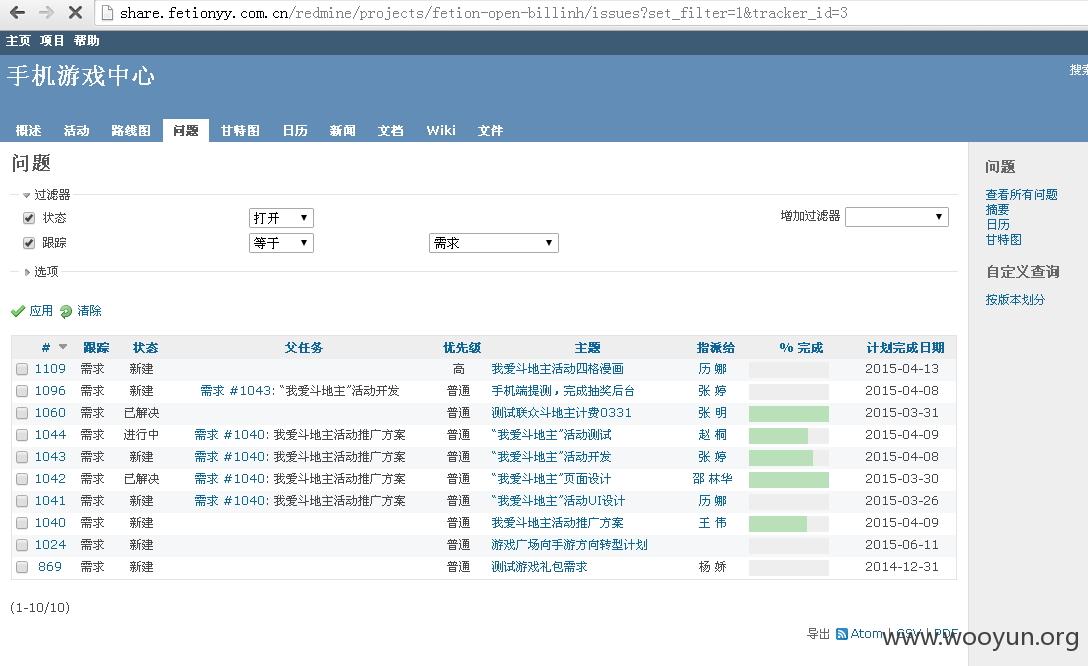Sort by 指派给 column header
The height and width of the screenshot is (666, 1088).
coord(715,348)
